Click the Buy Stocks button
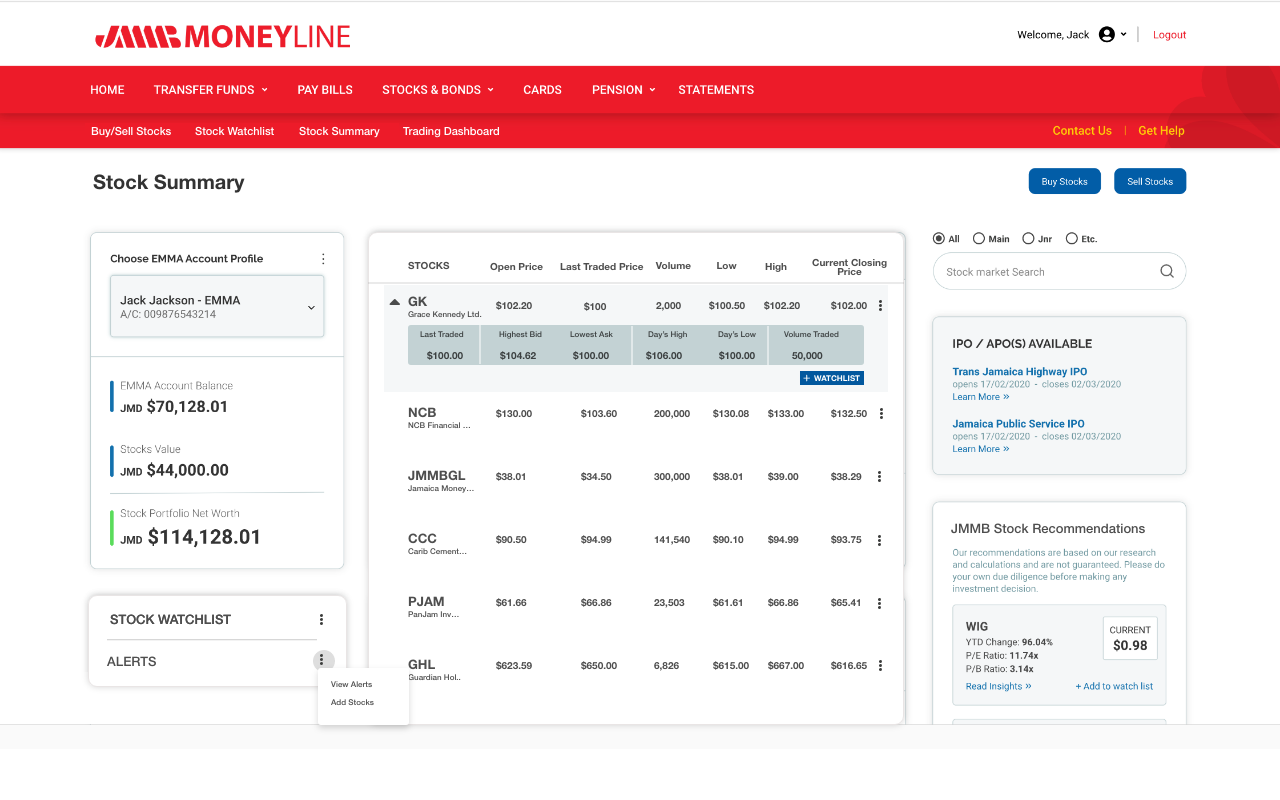The width and height of the screenshot is (1280, 800). [1064, 181]
